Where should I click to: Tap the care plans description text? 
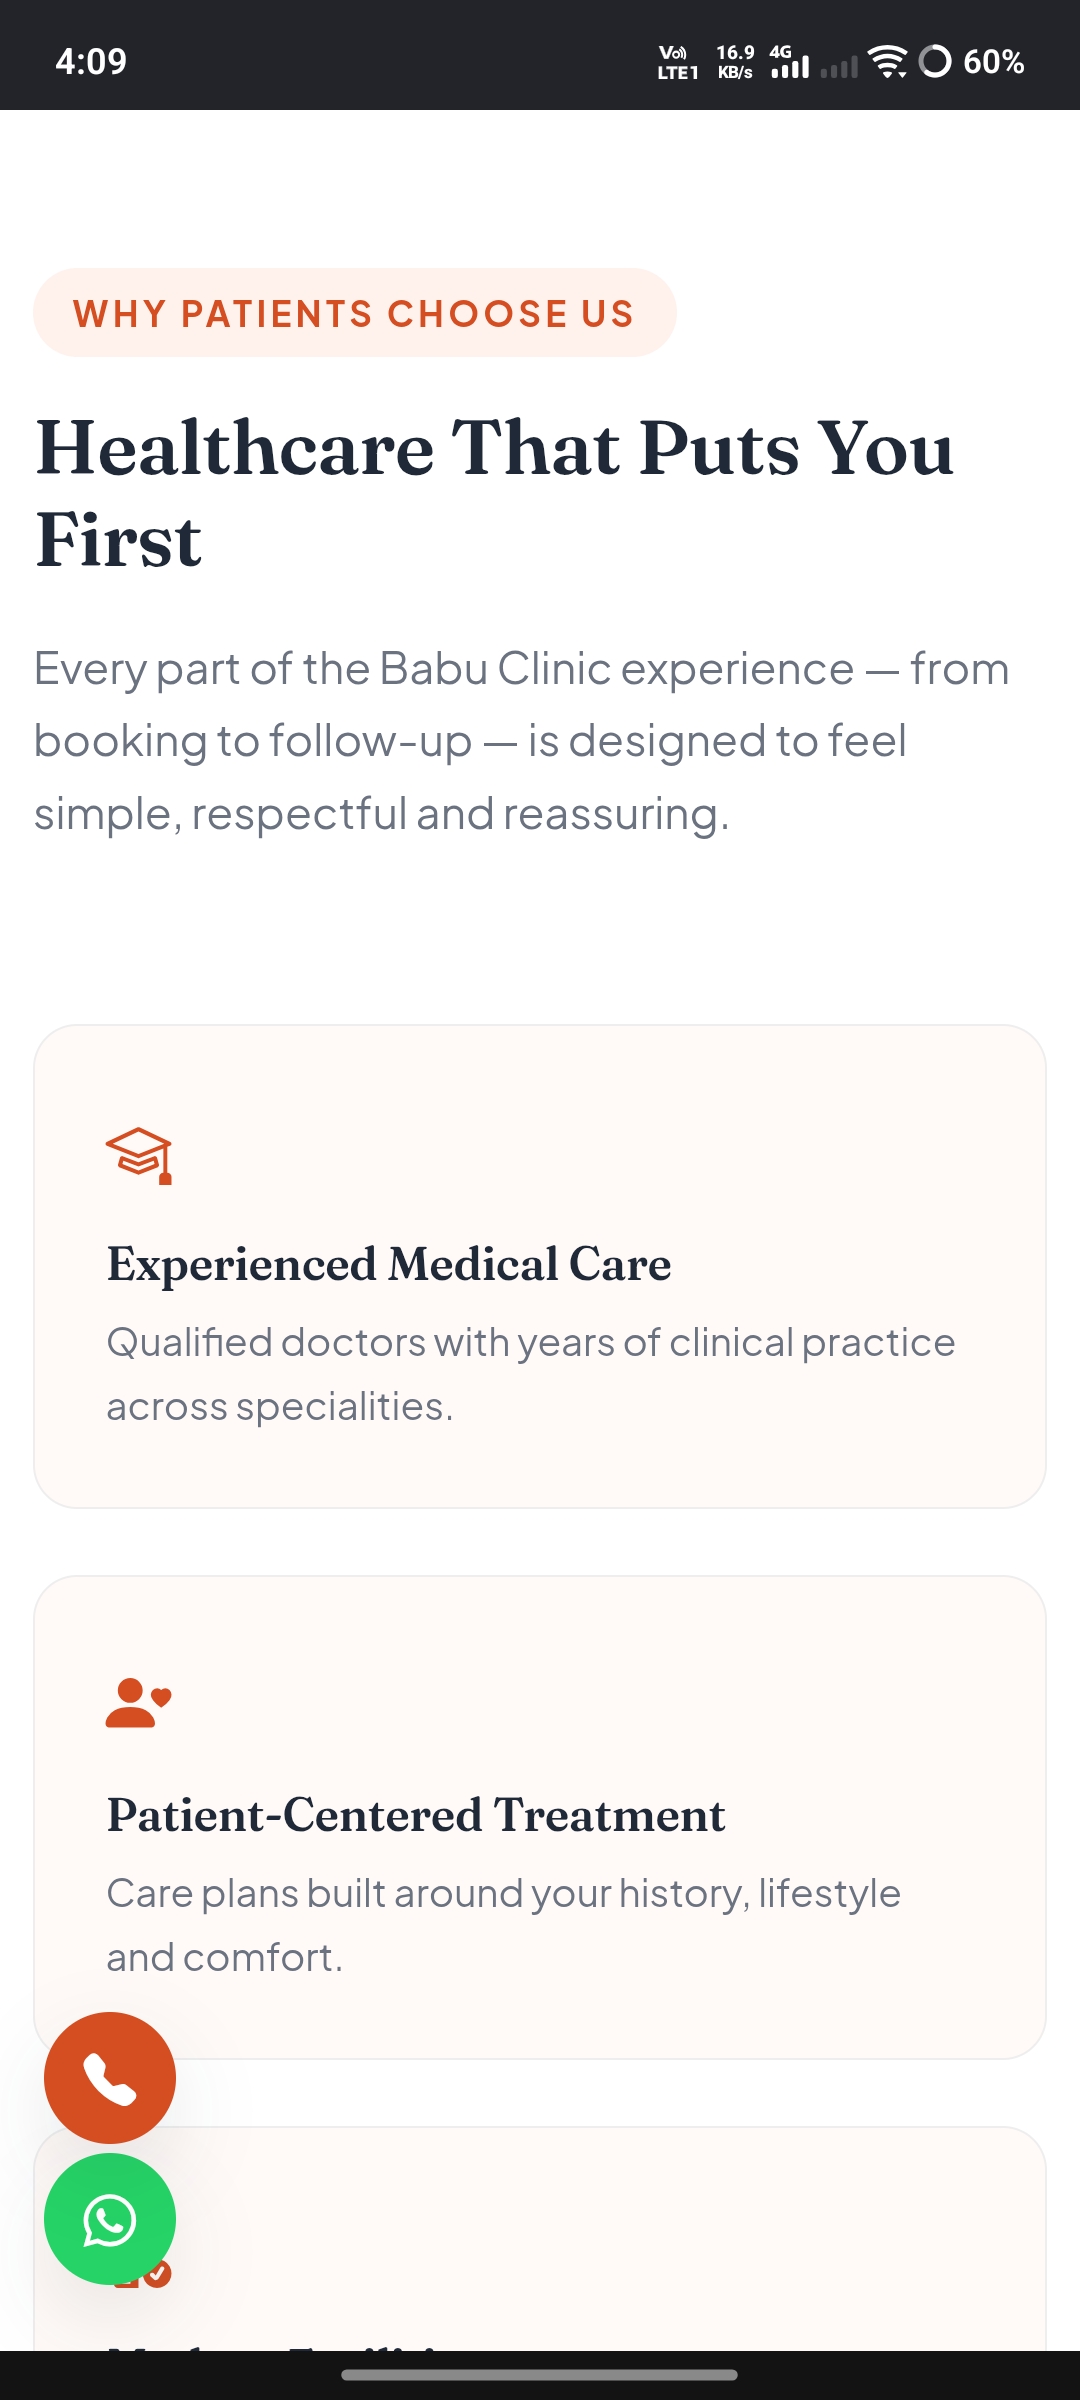[x=504, y=1925]
